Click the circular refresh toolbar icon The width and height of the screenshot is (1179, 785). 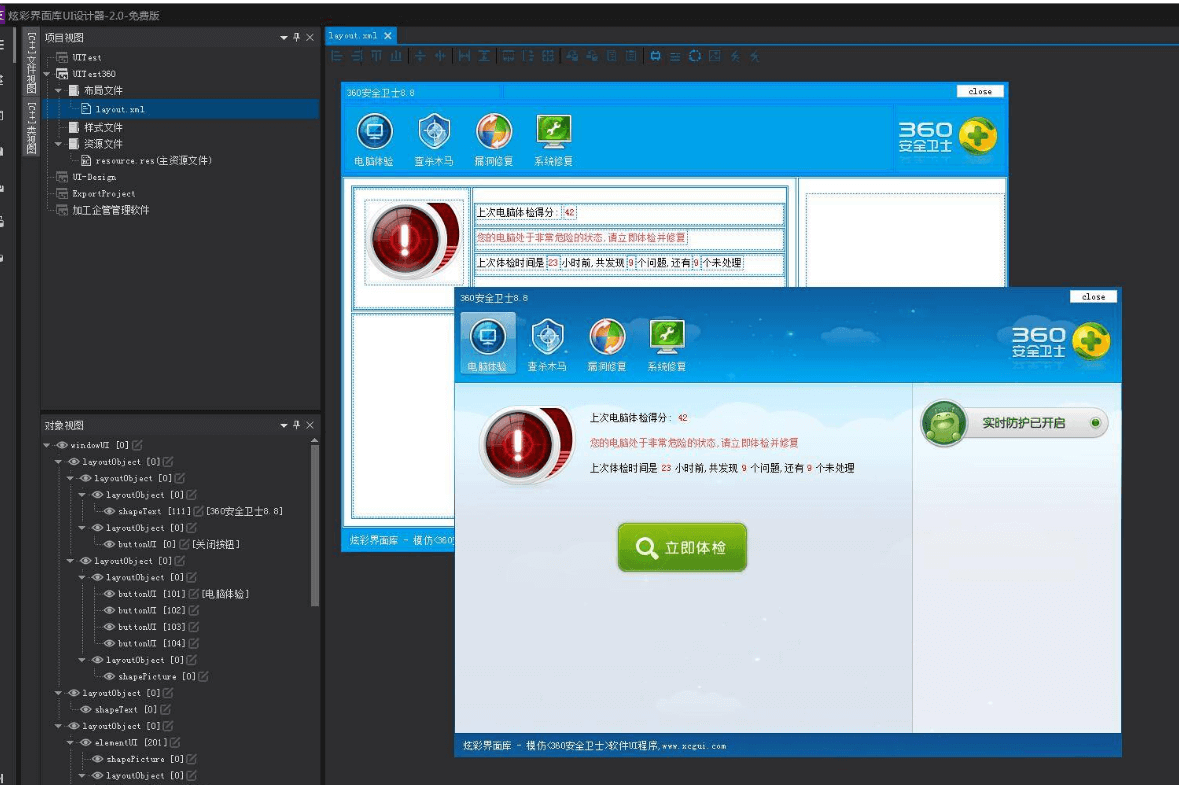[695, 56]
